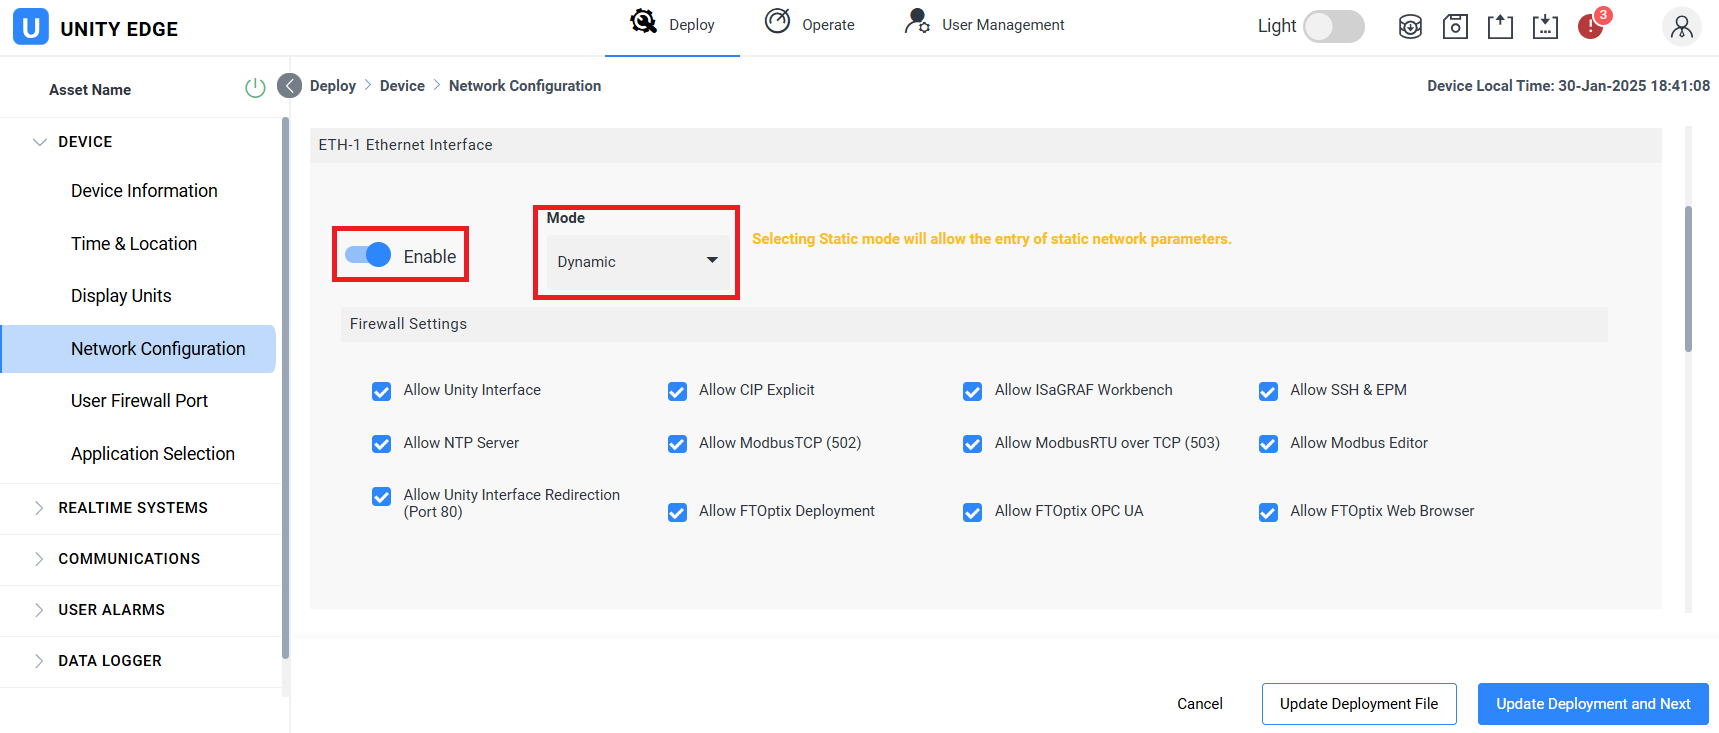Uncheck Allow Unity Interface Redirection (Port 80)
The width and height of the screenshot is (1719, 733).
point(381,496)
